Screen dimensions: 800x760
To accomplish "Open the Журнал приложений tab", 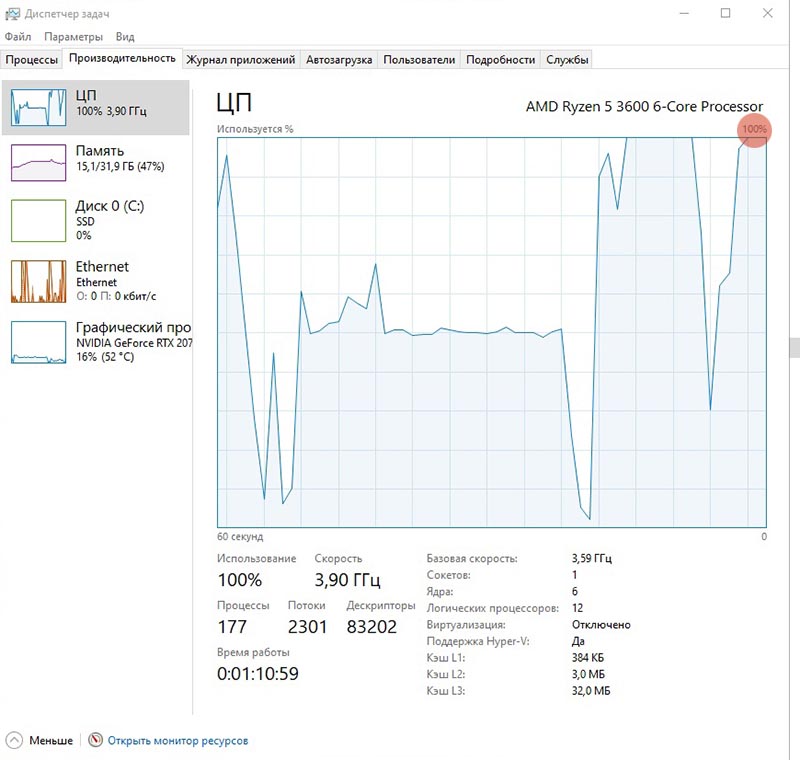I will (x=241, y=60).
